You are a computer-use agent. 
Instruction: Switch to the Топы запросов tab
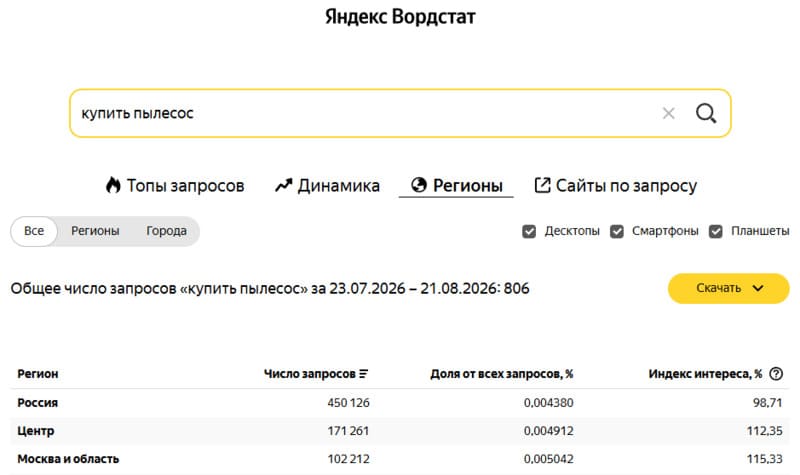point(175,186)
